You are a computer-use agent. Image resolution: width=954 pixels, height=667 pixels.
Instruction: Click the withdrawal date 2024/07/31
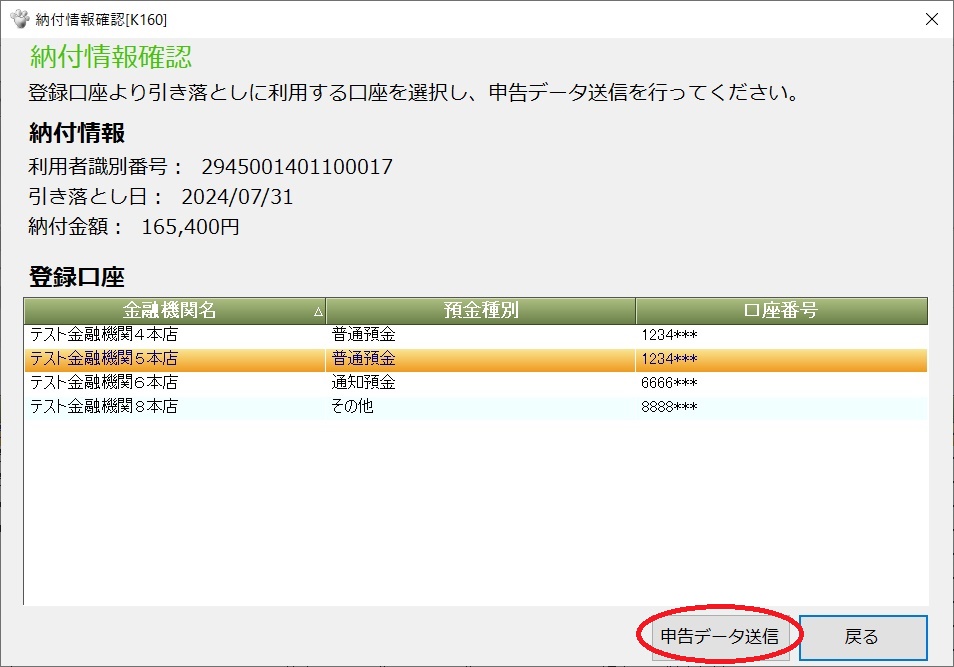pyautogui.click(x=237, y=197)
